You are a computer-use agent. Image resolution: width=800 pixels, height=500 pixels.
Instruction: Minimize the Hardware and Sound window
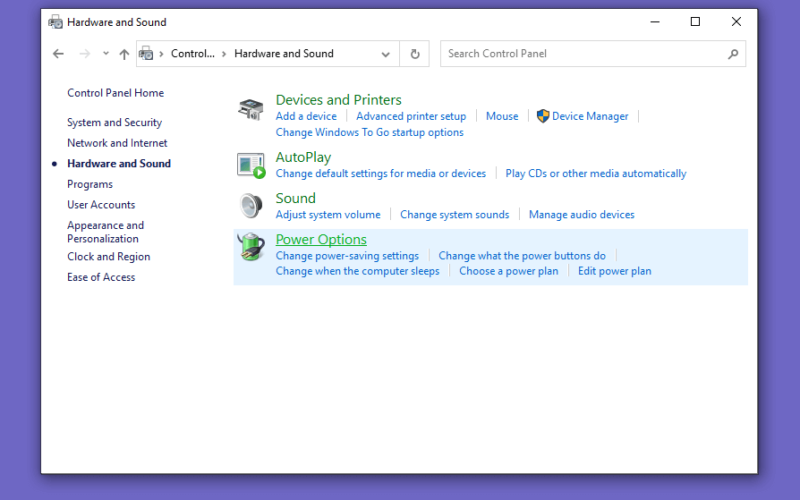click(x=655, y=22)
